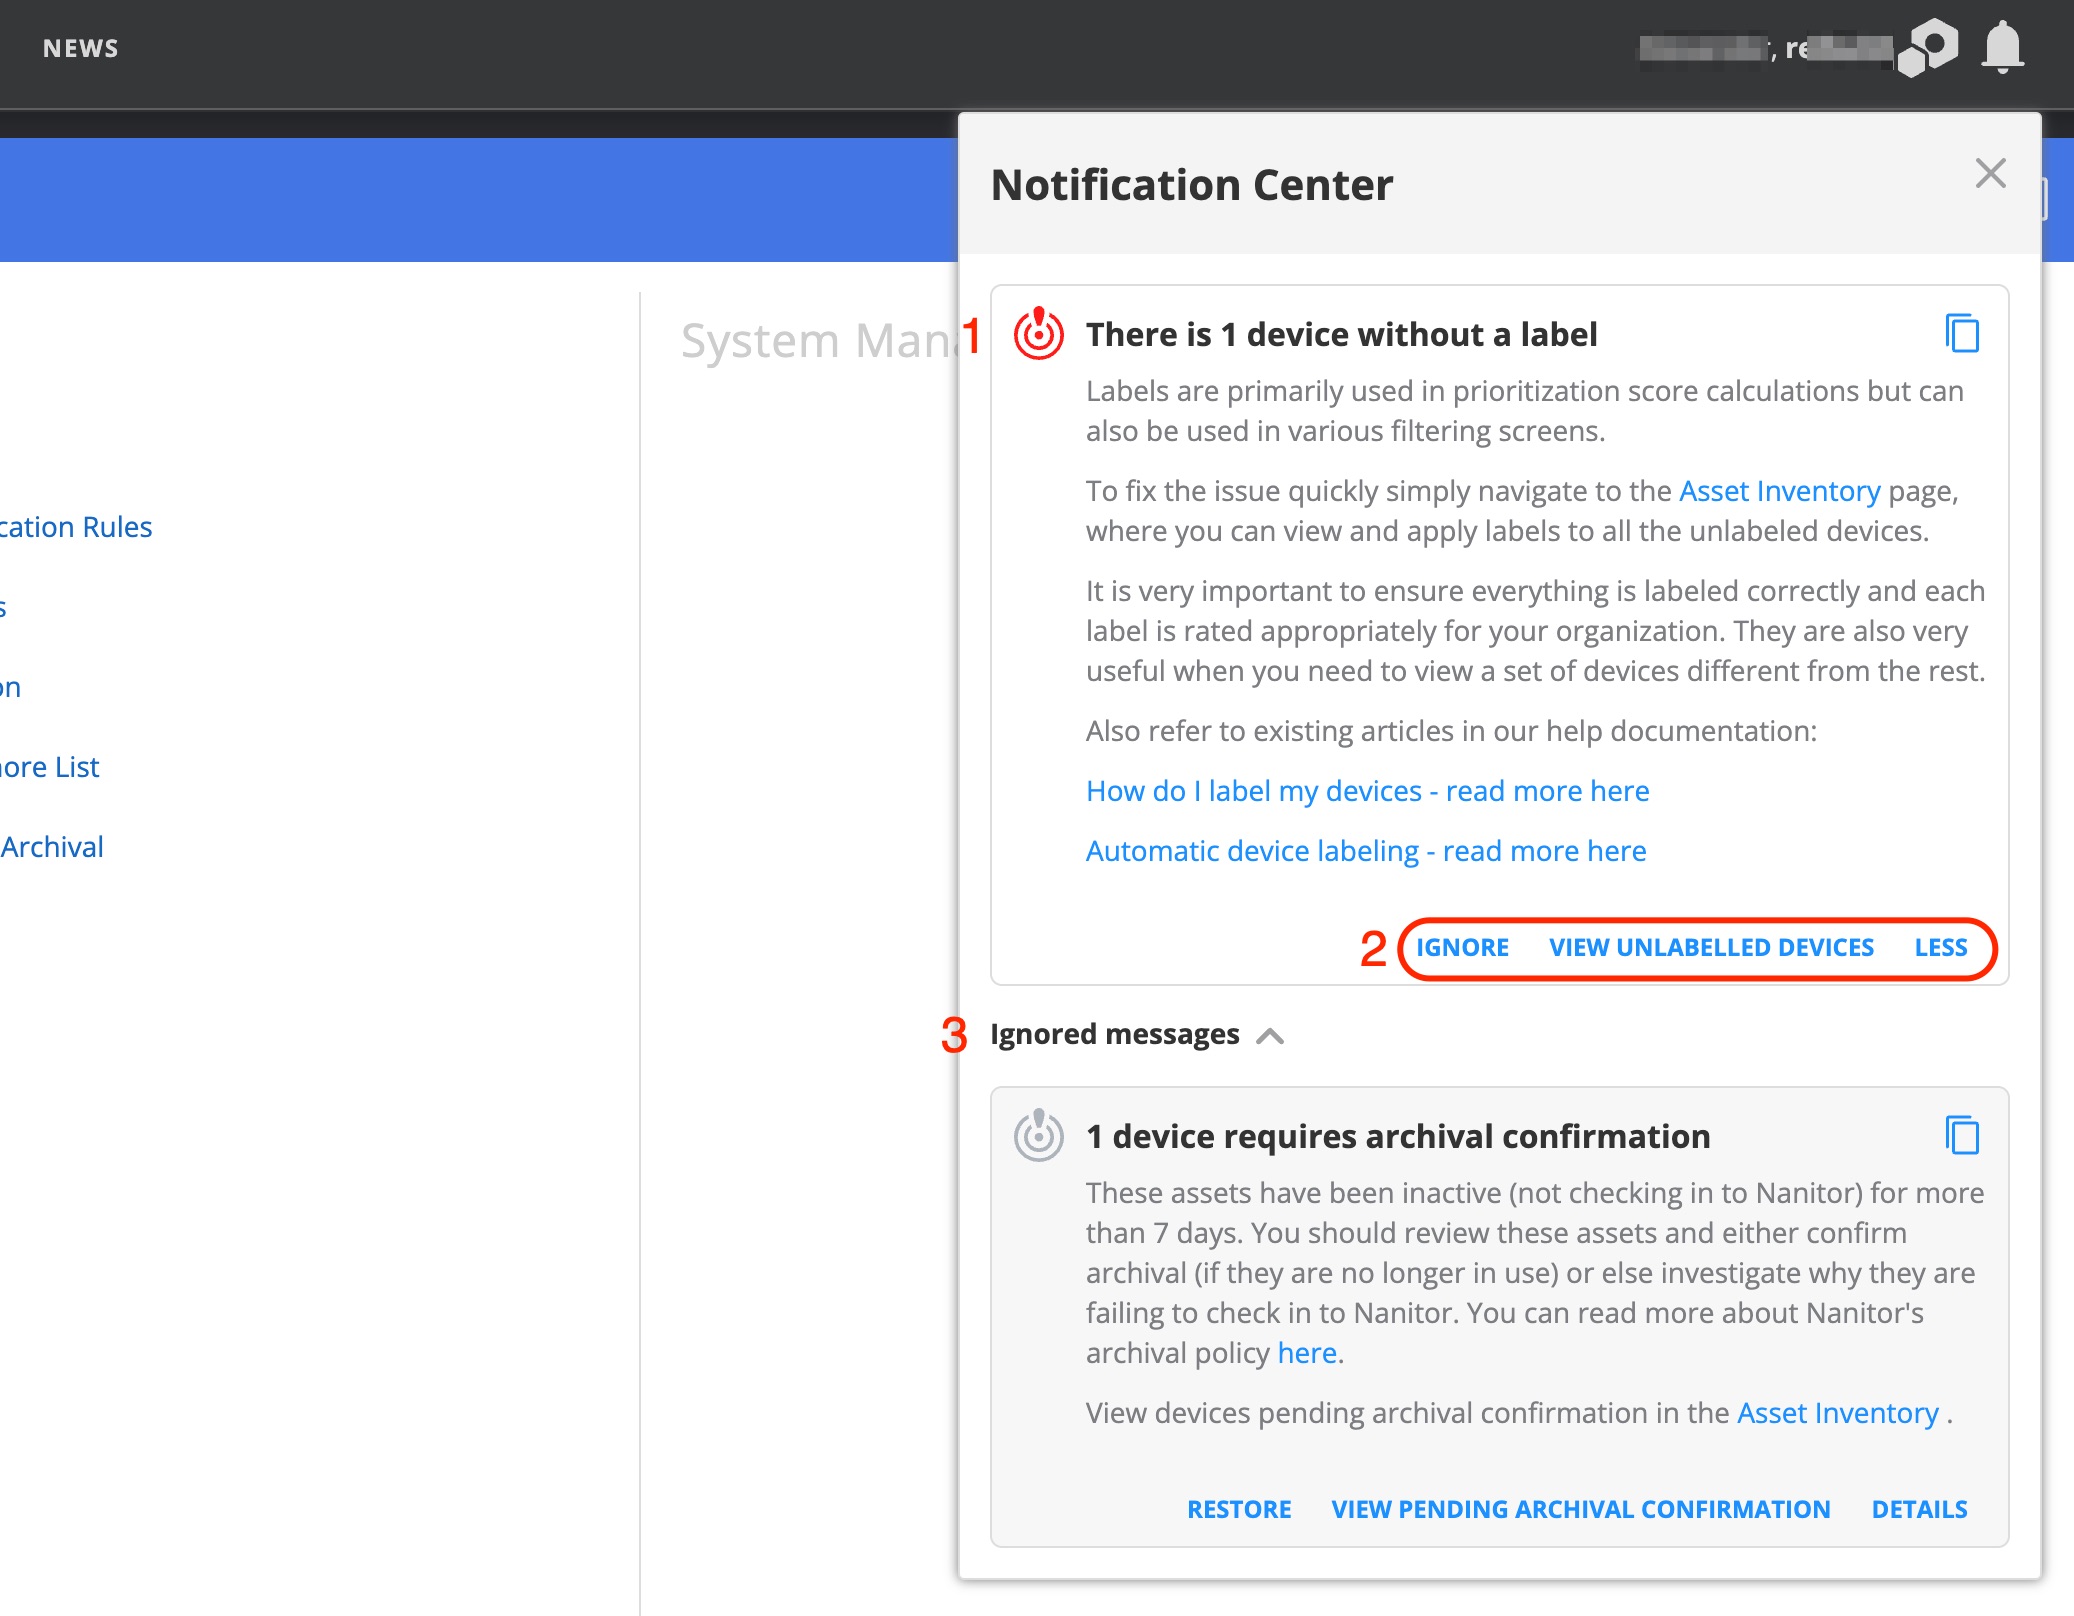Click the archival policy 'here' link
Screen dimensions: 2074x1616
(1306, 1352)
